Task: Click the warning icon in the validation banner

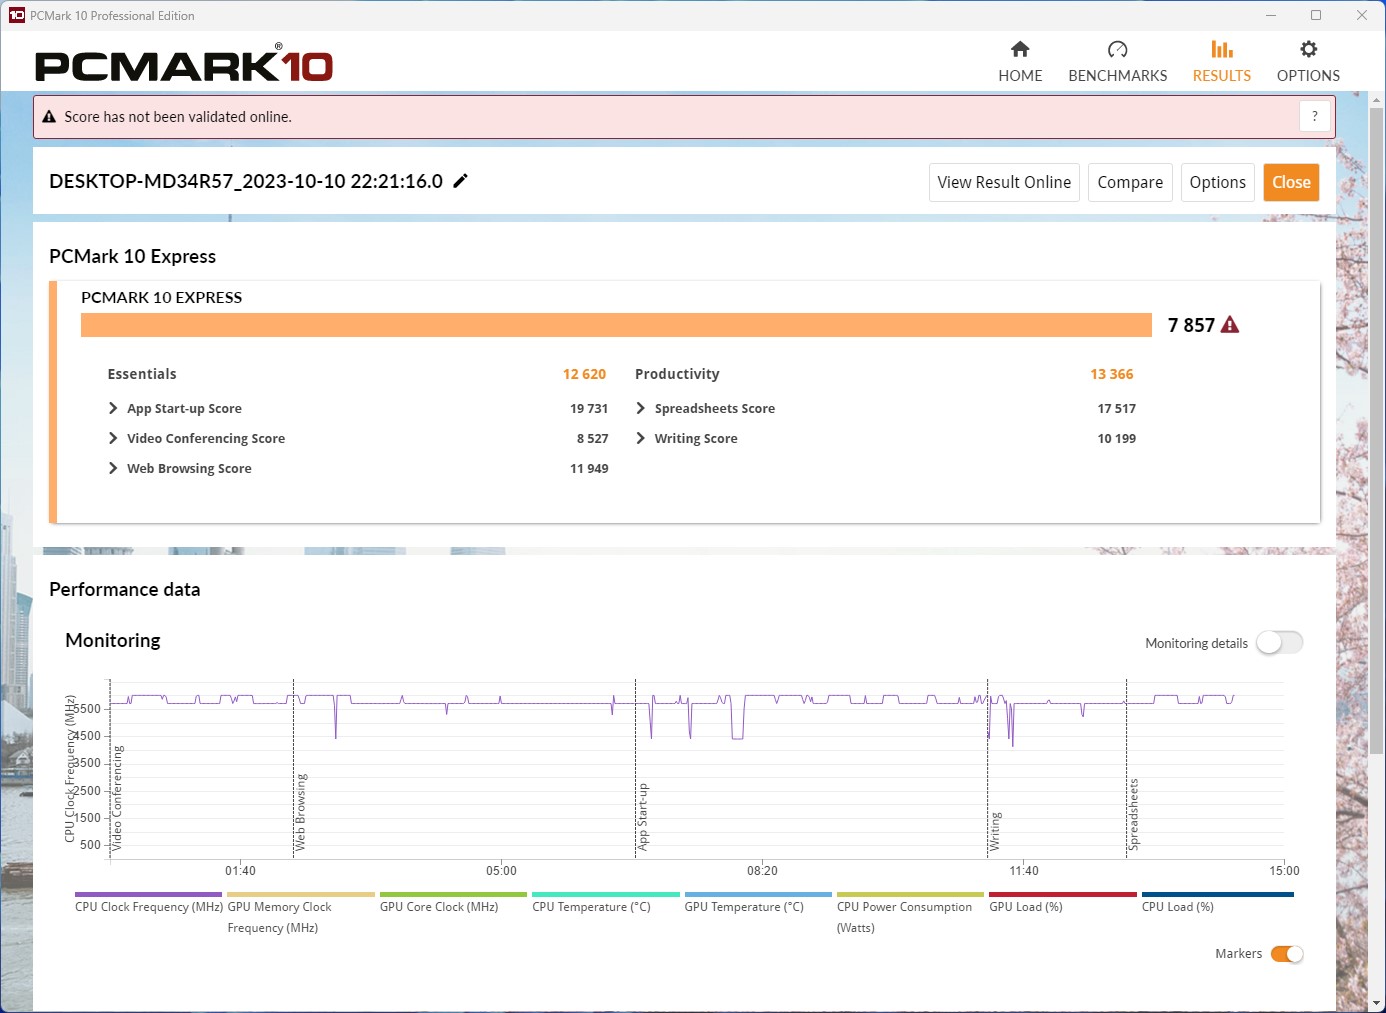Action: point(49,117)
